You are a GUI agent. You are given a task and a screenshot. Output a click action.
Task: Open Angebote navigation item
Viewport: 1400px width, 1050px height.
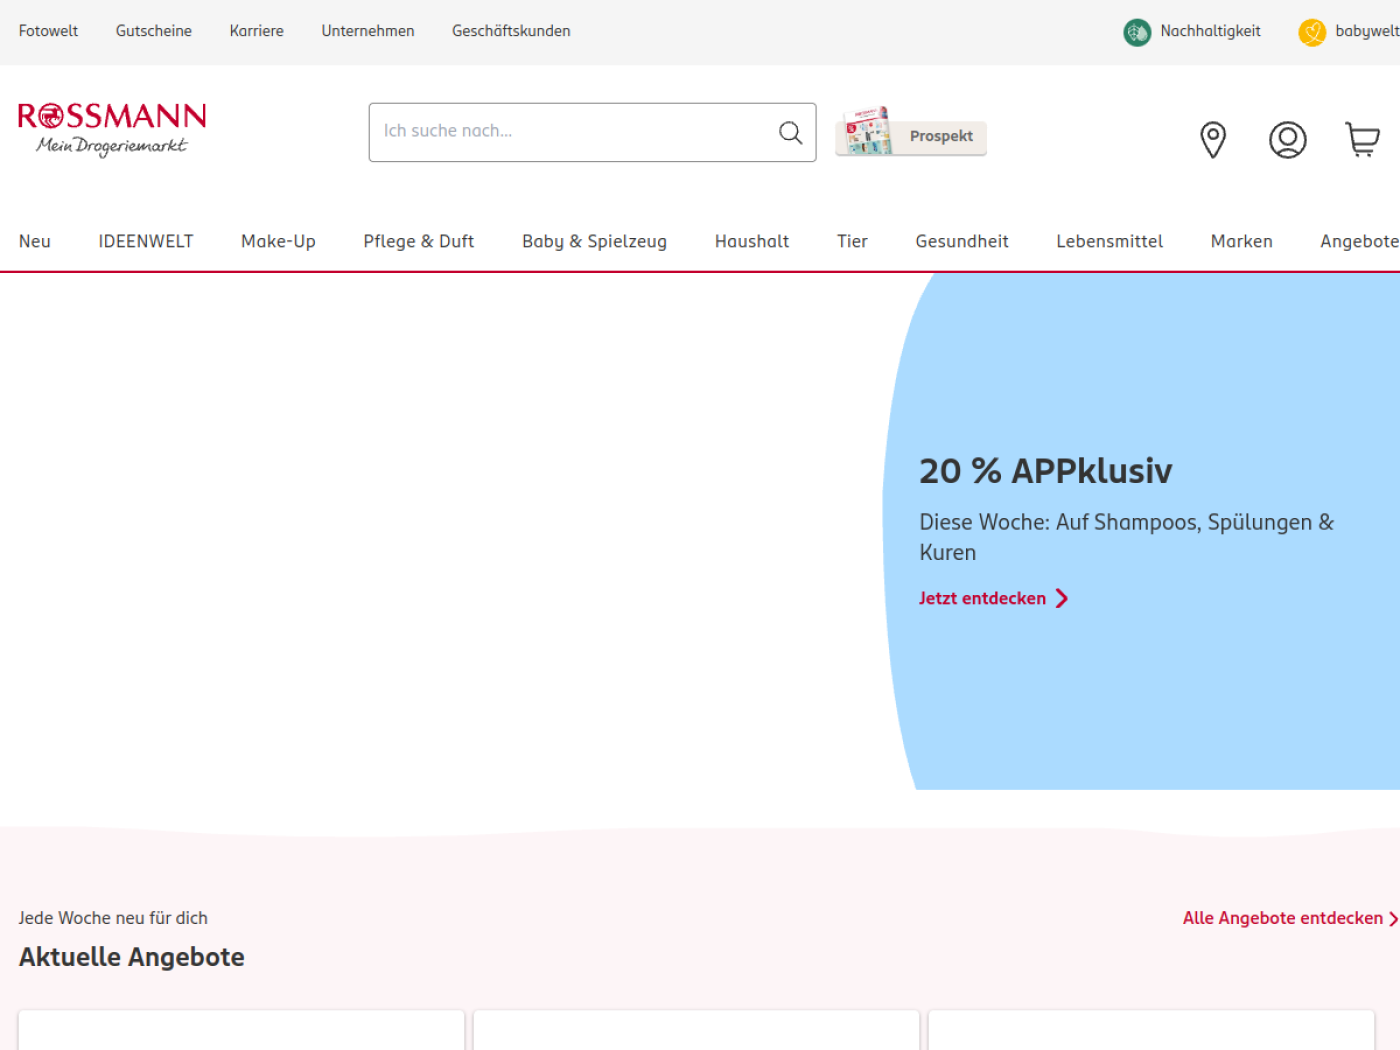pyautogui.click(x=1360, y=241)
